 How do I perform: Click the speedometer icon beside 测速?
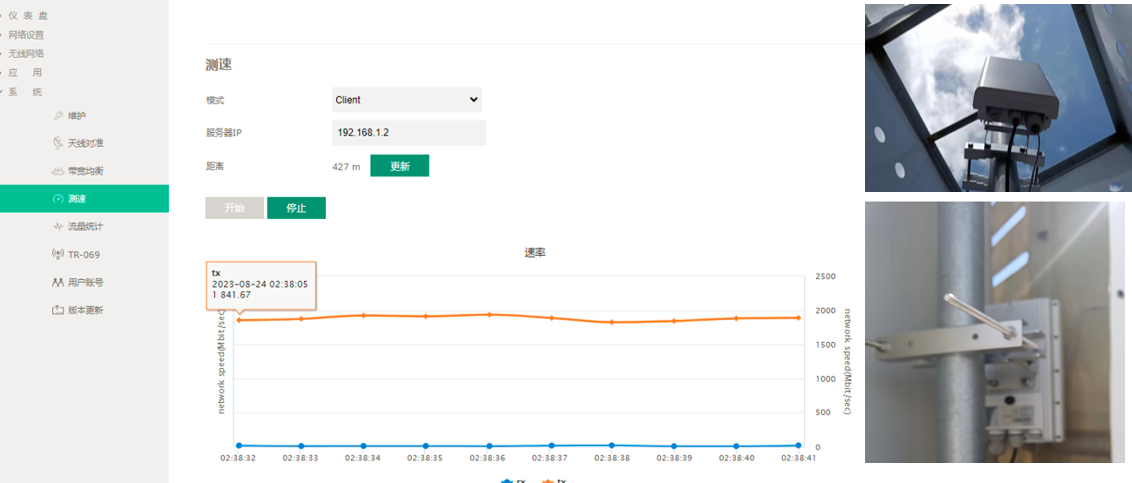[58, 199]
